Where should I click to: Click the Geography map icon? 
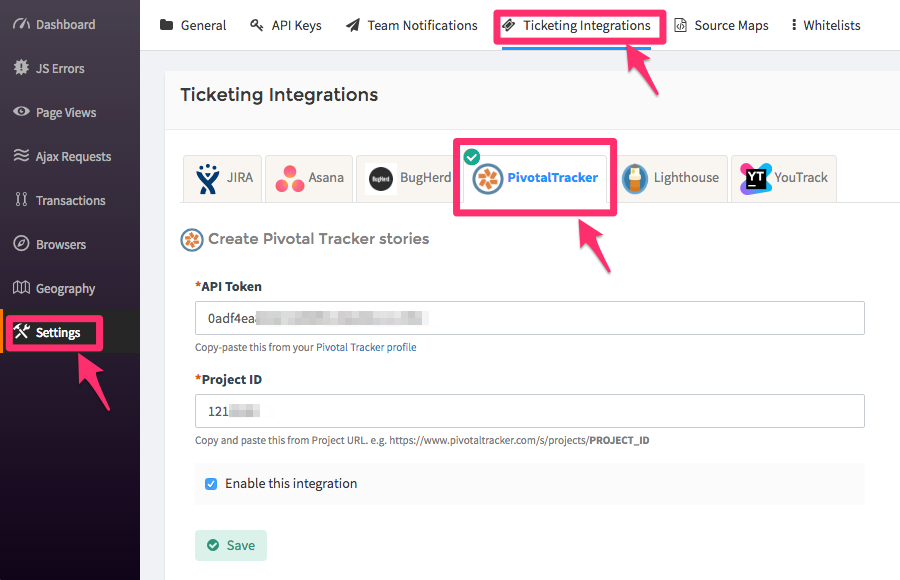coord(21,287)
